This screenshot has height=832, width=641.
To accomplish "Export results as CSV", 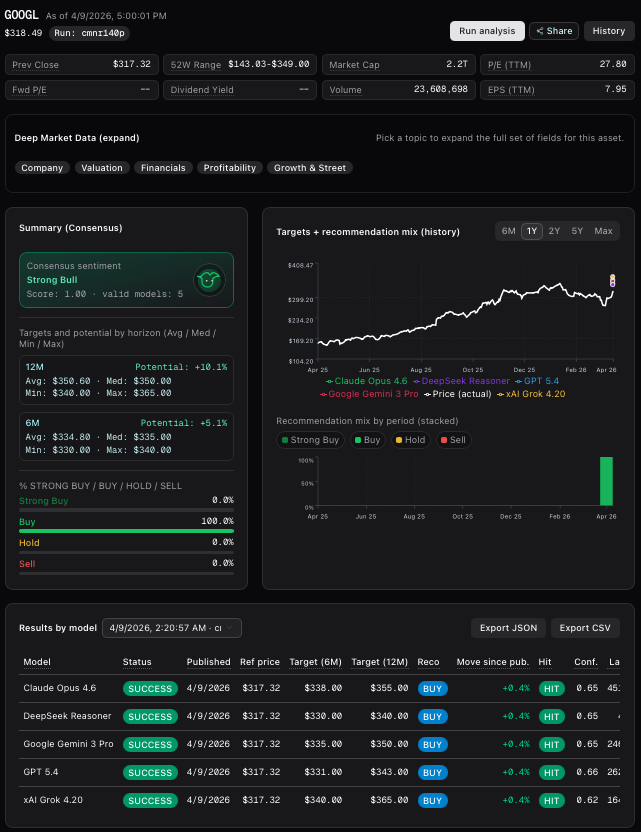I will click(x=585, y=628).
